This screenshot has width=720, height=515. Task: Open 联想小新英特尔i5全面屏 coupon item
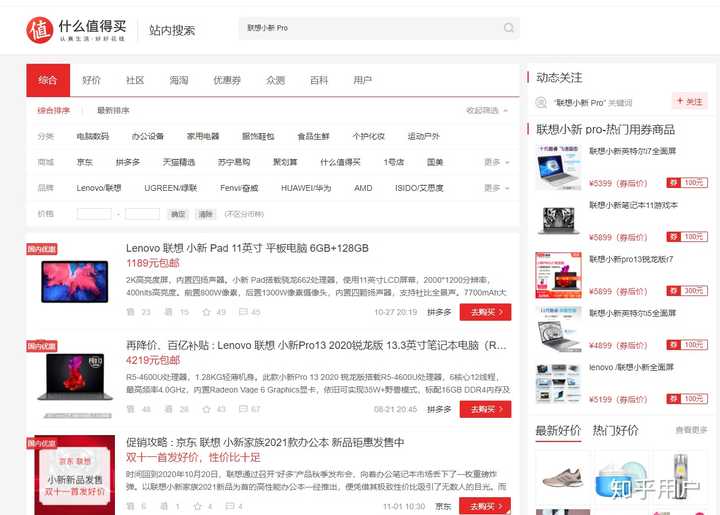[x=632, y=313]
